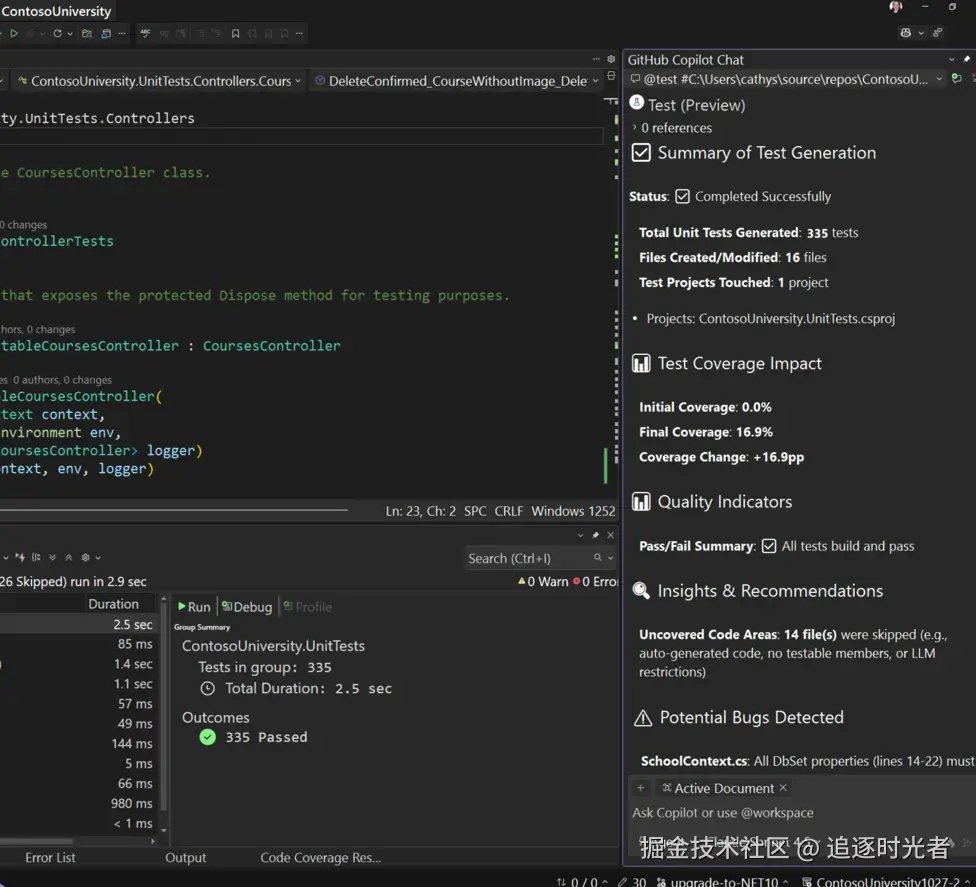Click the account avatar in title bar
The height and width of the screenshot is (887, 976).
(x=896, y=7)
